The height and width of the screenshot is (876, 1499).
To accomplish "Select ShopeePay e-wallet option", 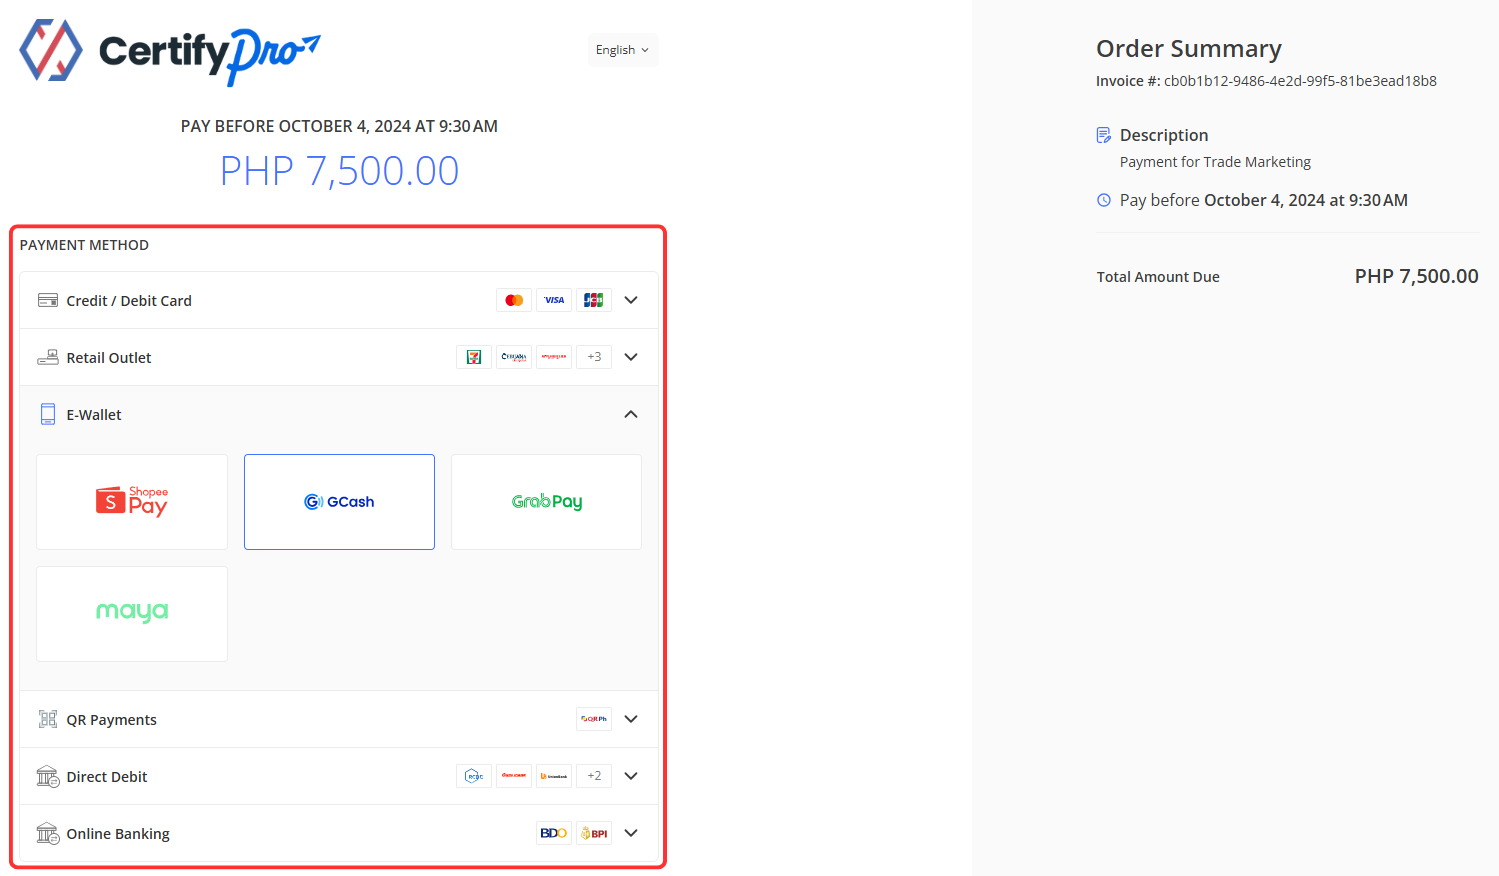I will click(x=132, y=502).
